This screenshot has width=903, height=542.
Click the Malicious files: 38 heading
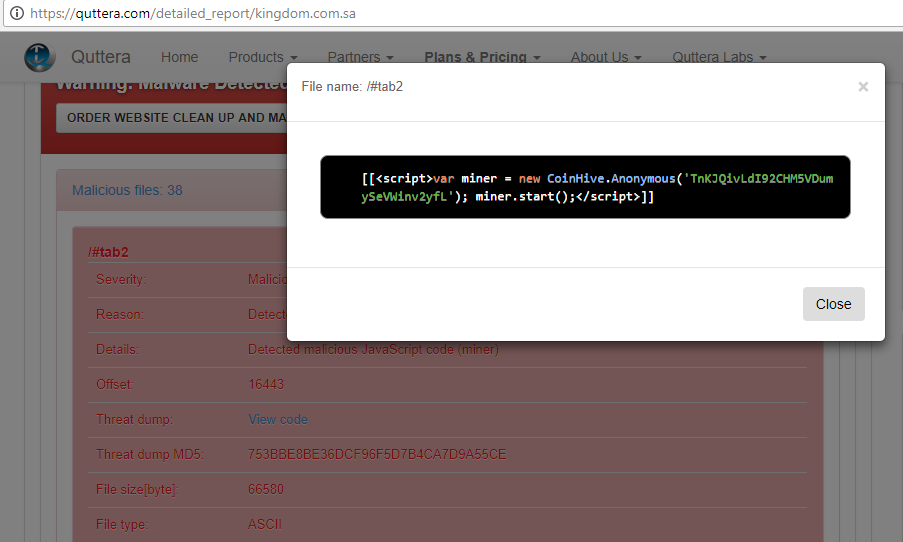click(x=127, y=190)
